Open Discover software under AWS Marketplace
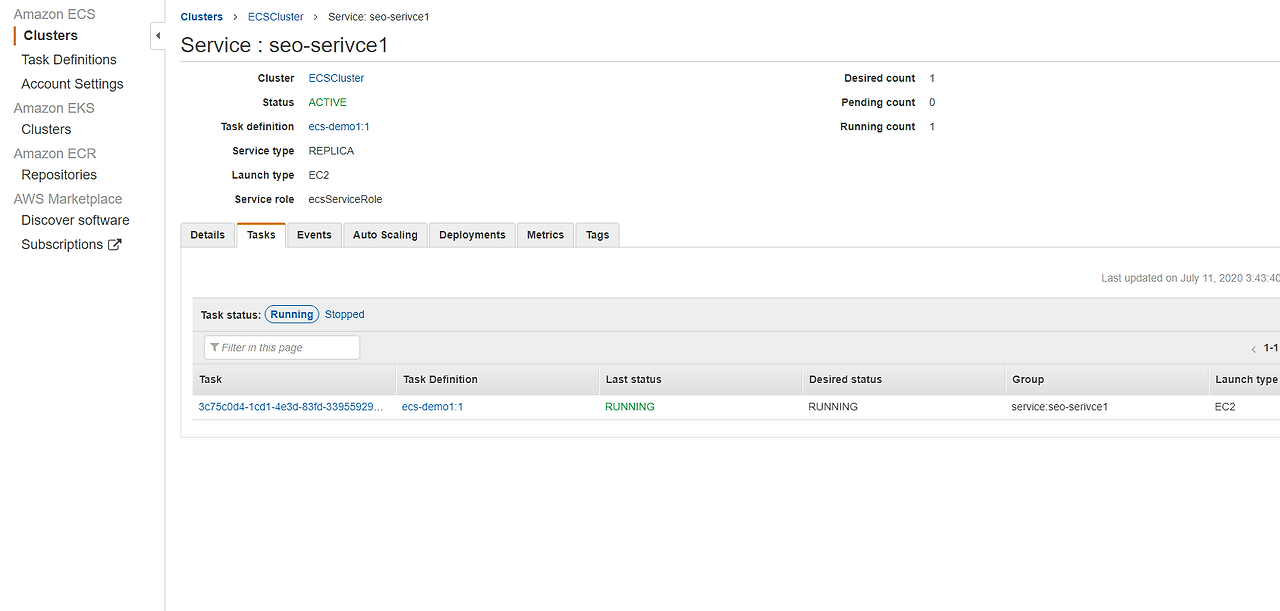Image resolution: width=1280 pixels, height=611 pixels. [x=75, y=220]
